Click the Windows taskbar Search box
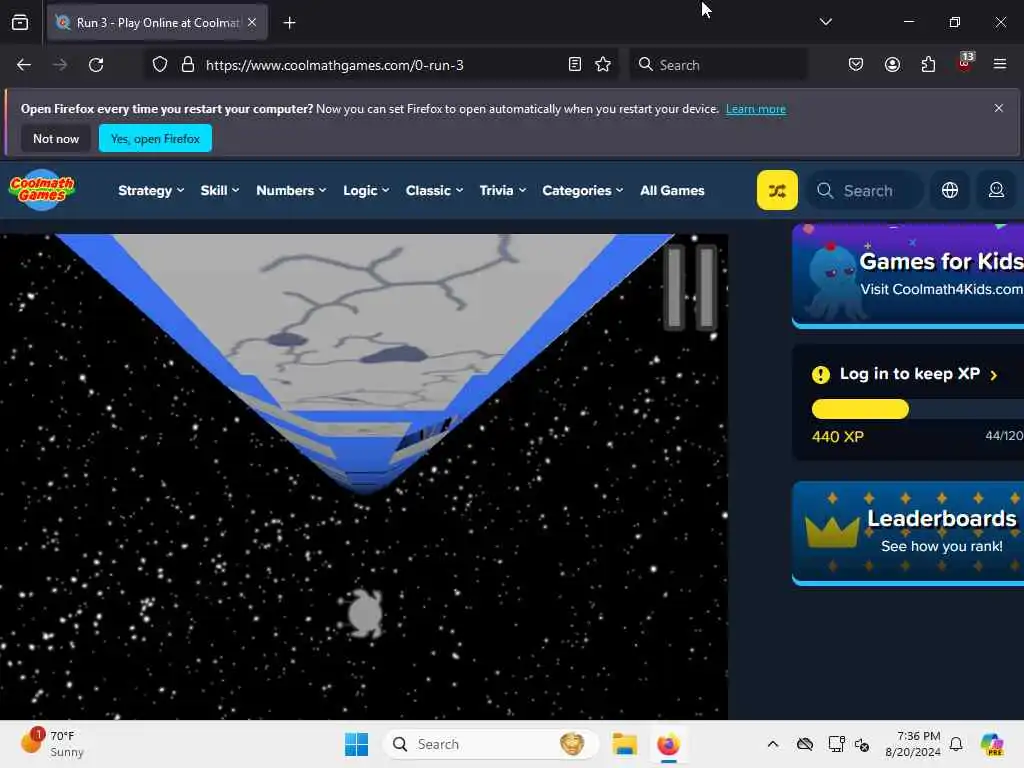This screenshot has width=1024, height=768. [490, 744]
